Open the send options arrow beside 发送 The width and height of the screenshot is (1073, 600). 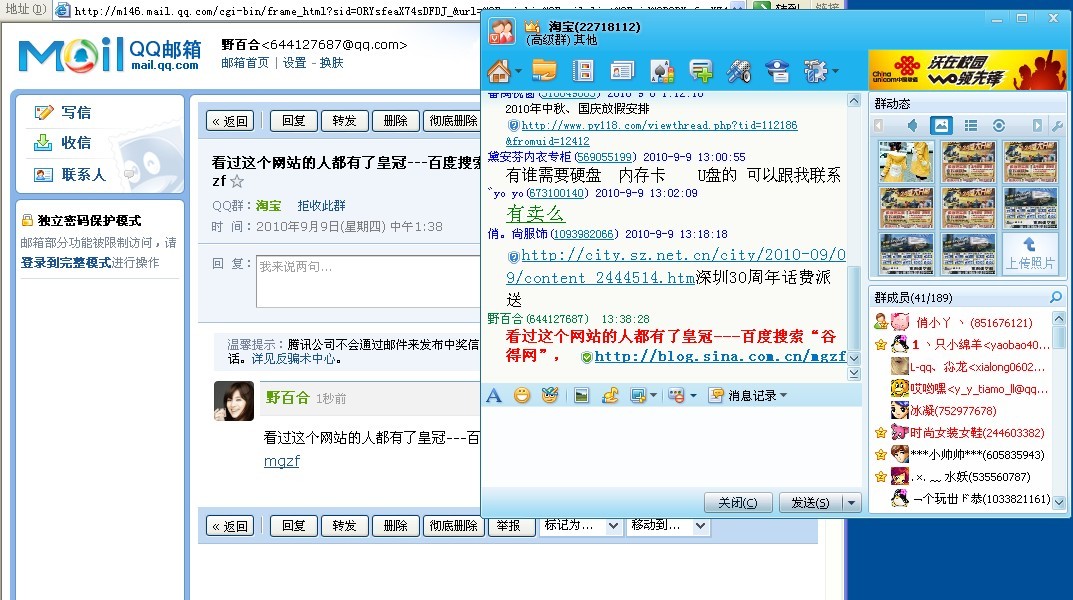[x=850, y=503]
